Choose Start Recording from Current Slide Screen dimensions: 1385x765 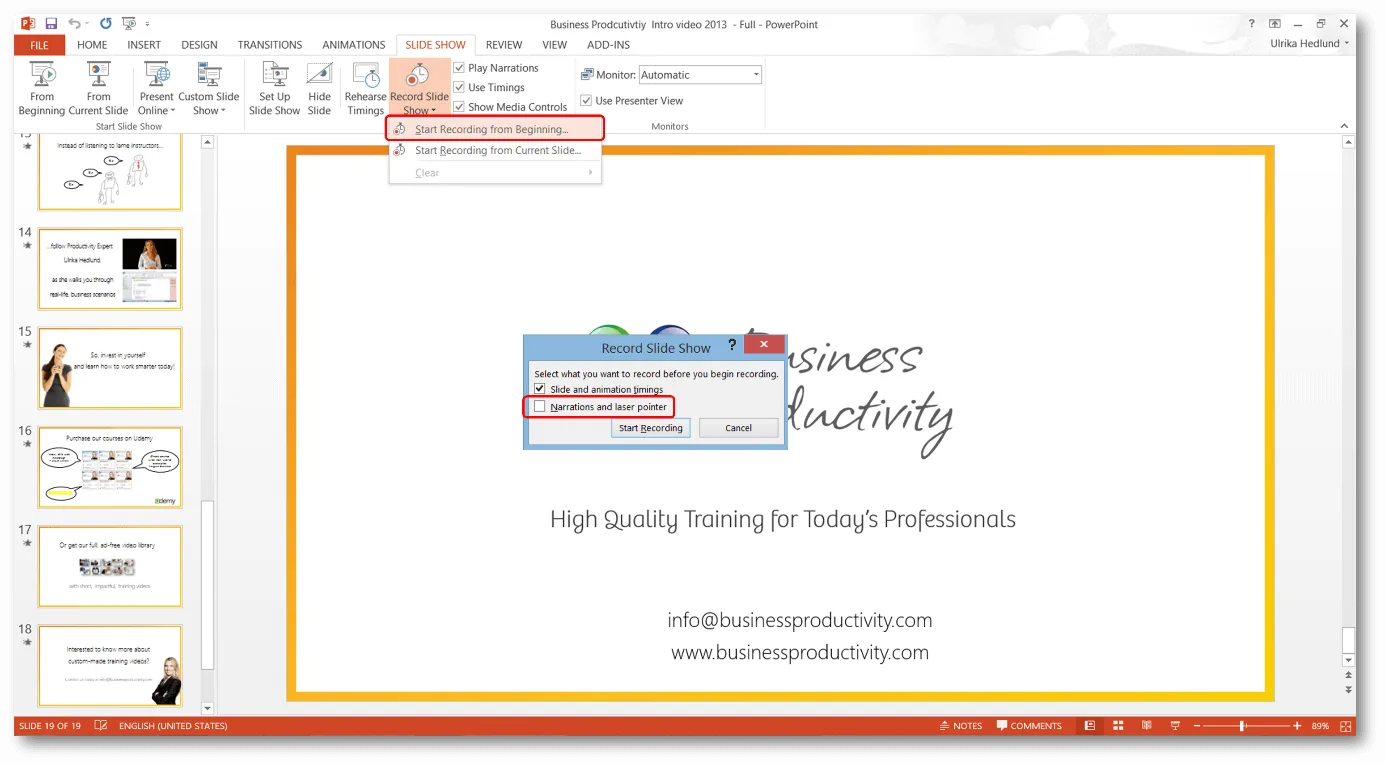pos(496,150)
